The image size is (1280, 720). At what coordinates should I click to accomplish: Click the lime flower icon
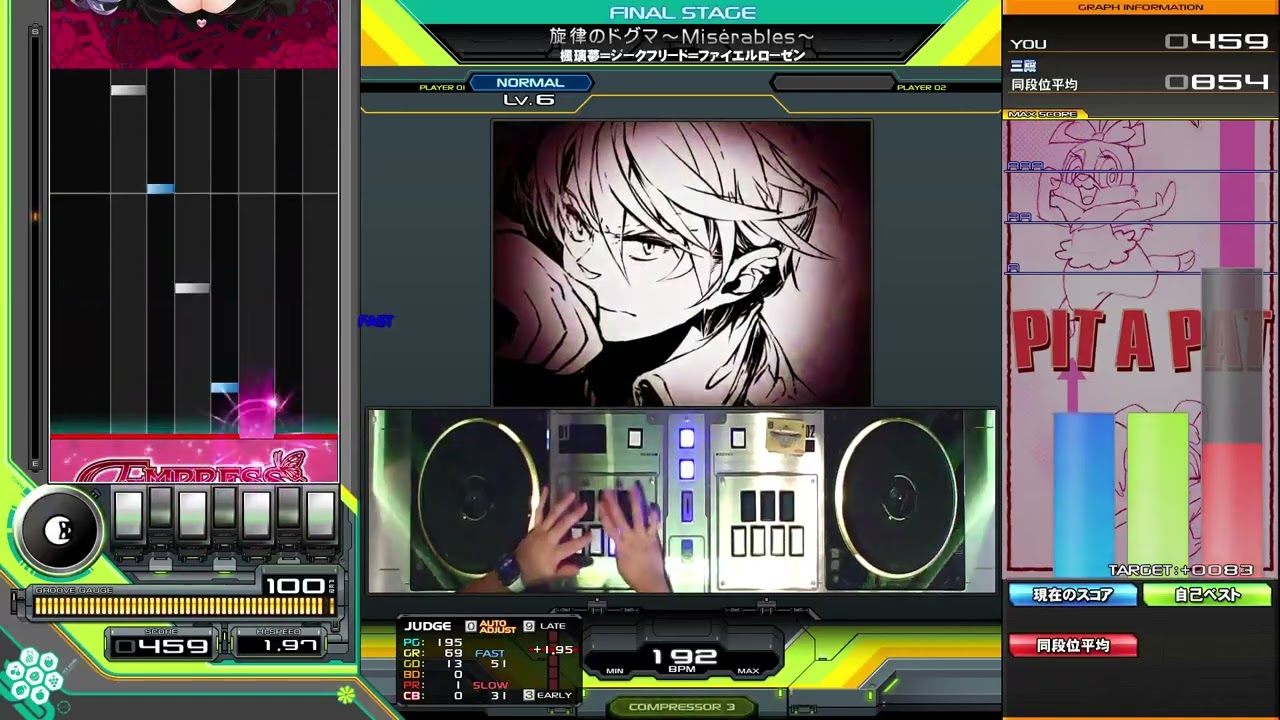[x=346, y=693]
